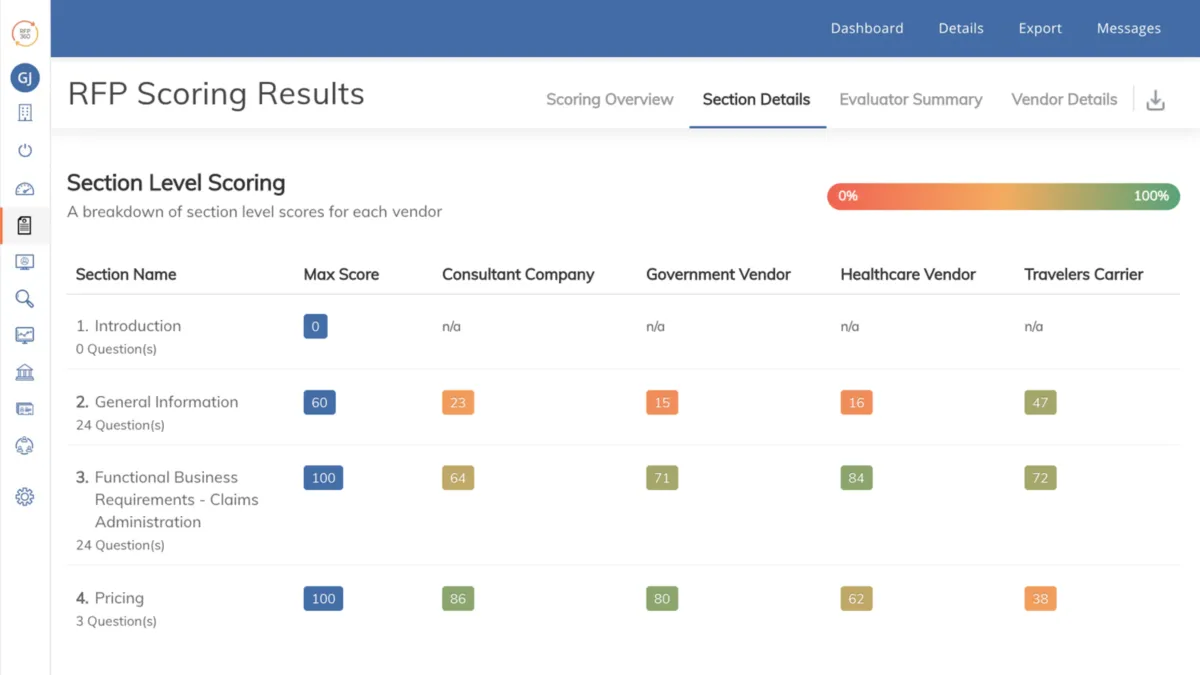Switch to the Evaluator Summary tab

pos(911,100)
